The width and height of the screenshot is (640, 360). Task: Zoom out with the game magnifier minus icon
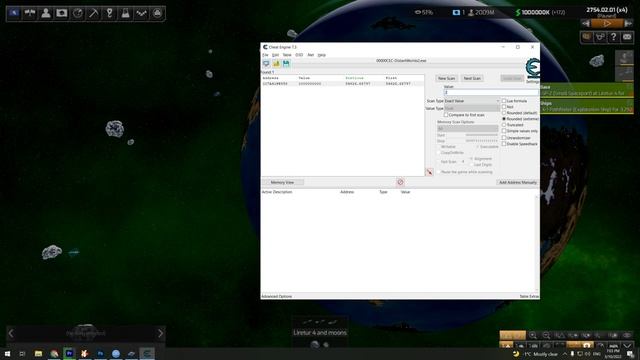[546, 336]
